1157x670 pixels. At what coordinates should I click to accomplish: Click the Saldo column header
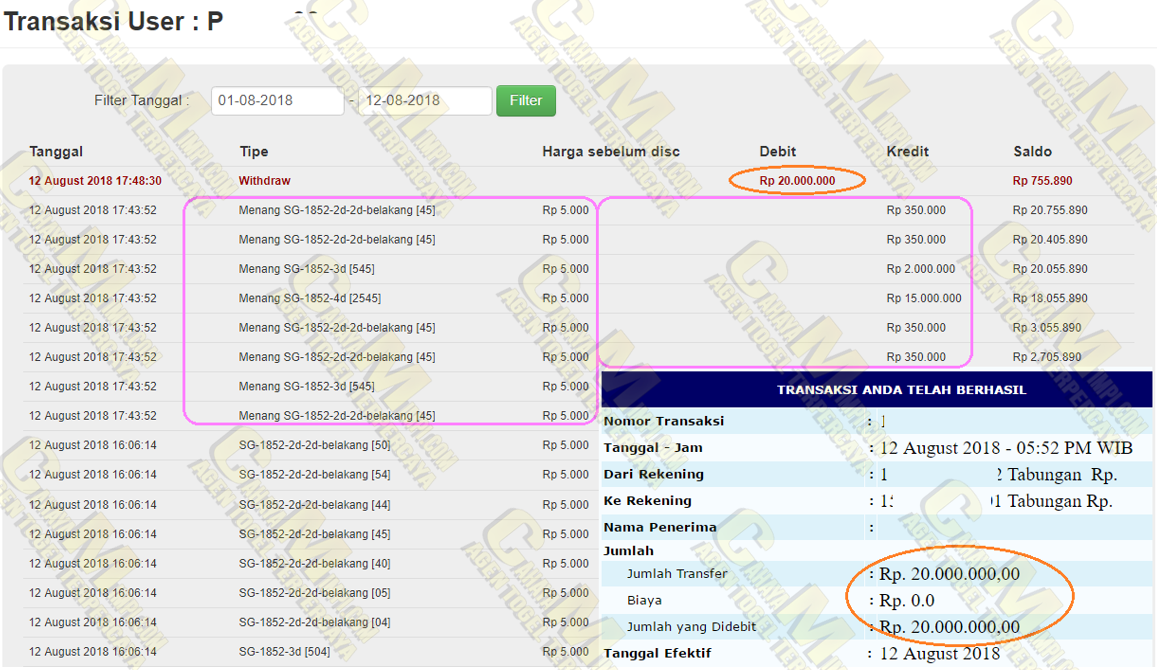pyautogui.click(x=1032, y=152)
